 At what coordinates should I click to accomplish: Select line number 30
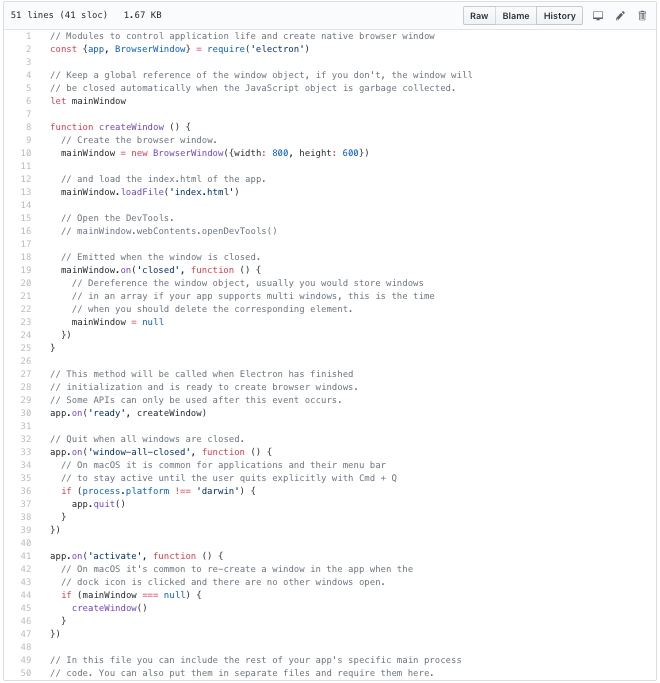[26, 413]
